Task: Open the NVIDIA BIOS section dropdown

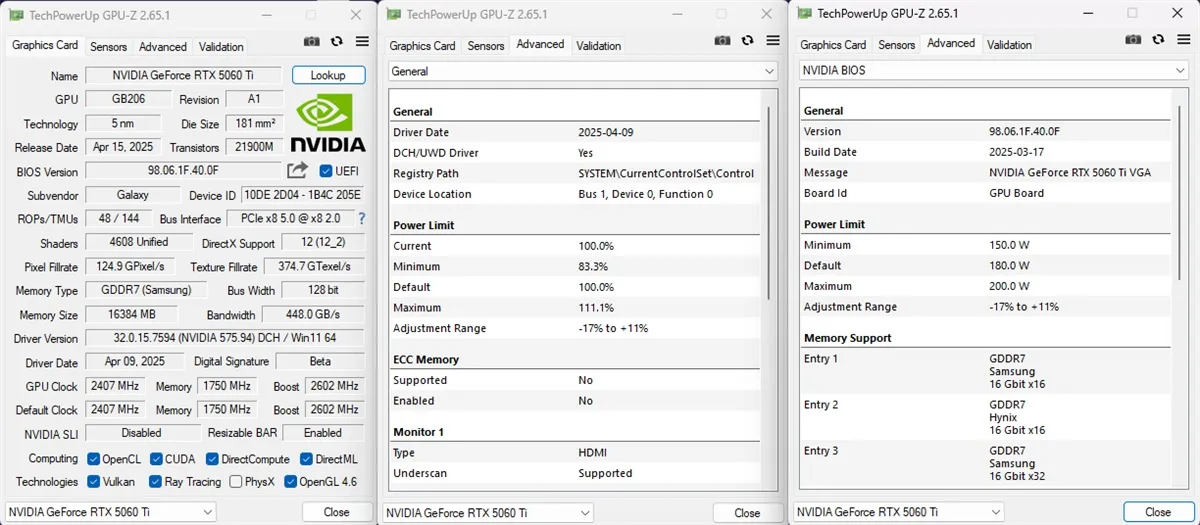Action: (993, 71)
